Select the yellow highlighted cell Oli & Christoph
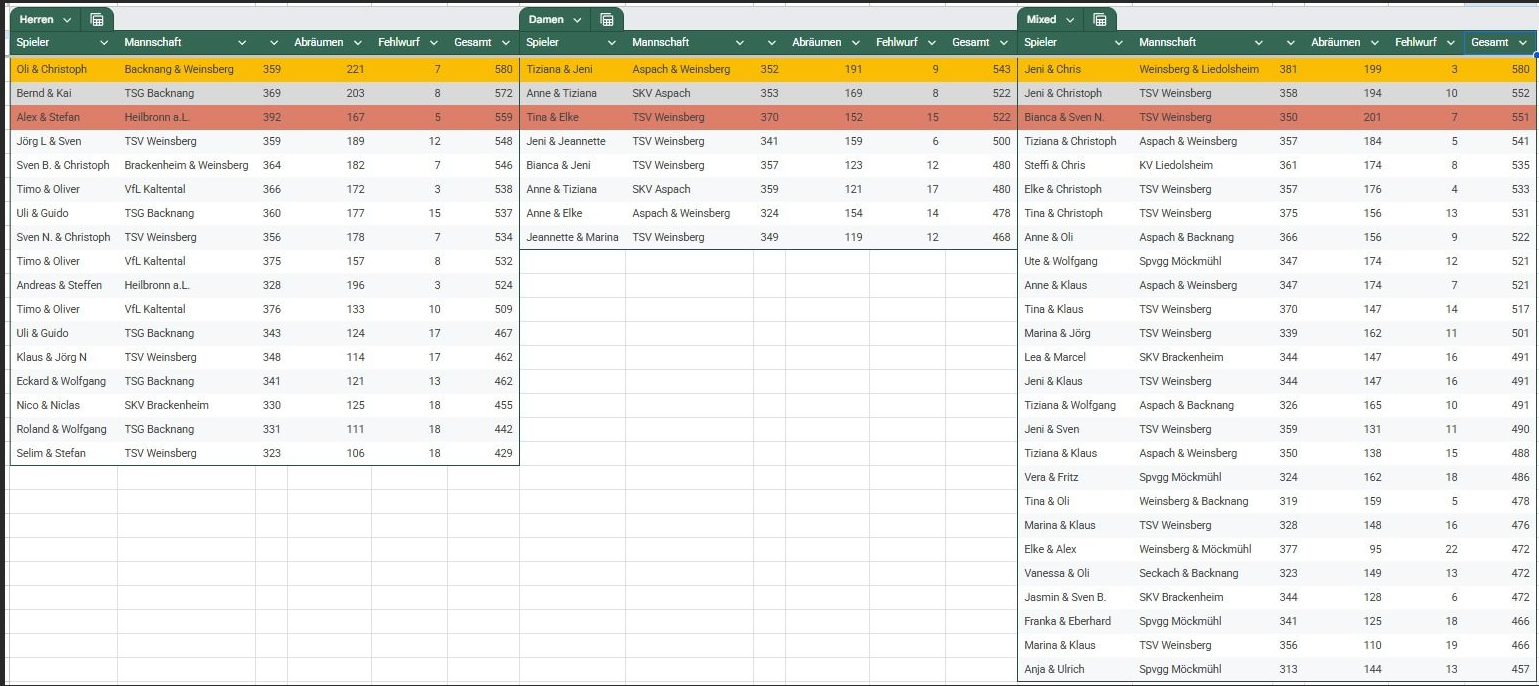1539x686 pixels. [x=52, y=69]
